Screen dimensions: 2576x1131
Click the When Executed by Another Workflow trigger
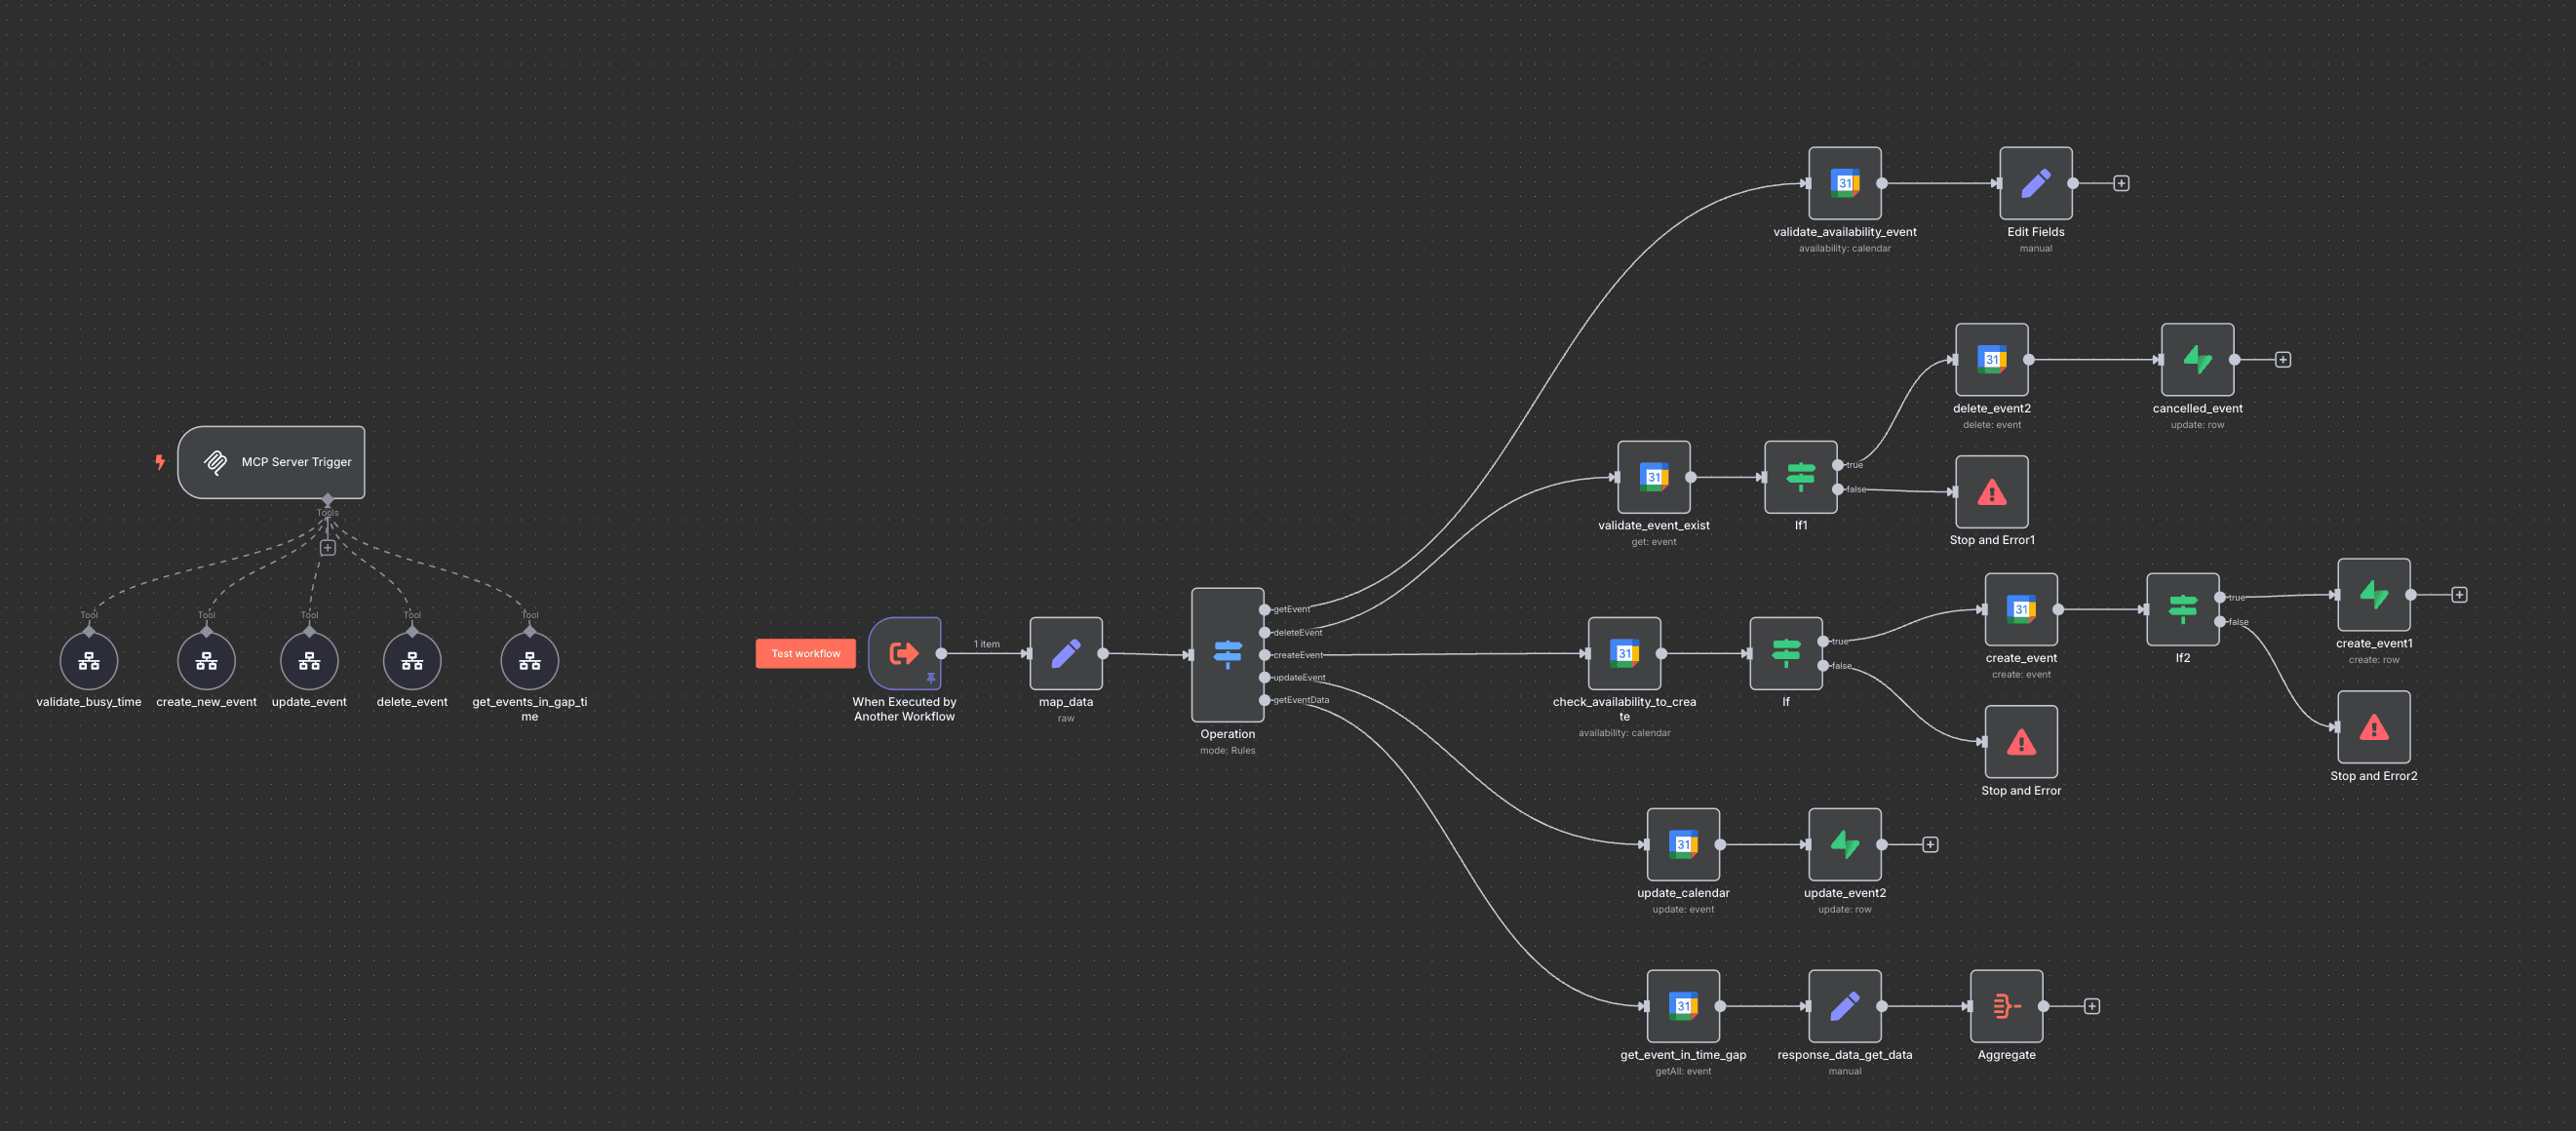coord(904,653)
